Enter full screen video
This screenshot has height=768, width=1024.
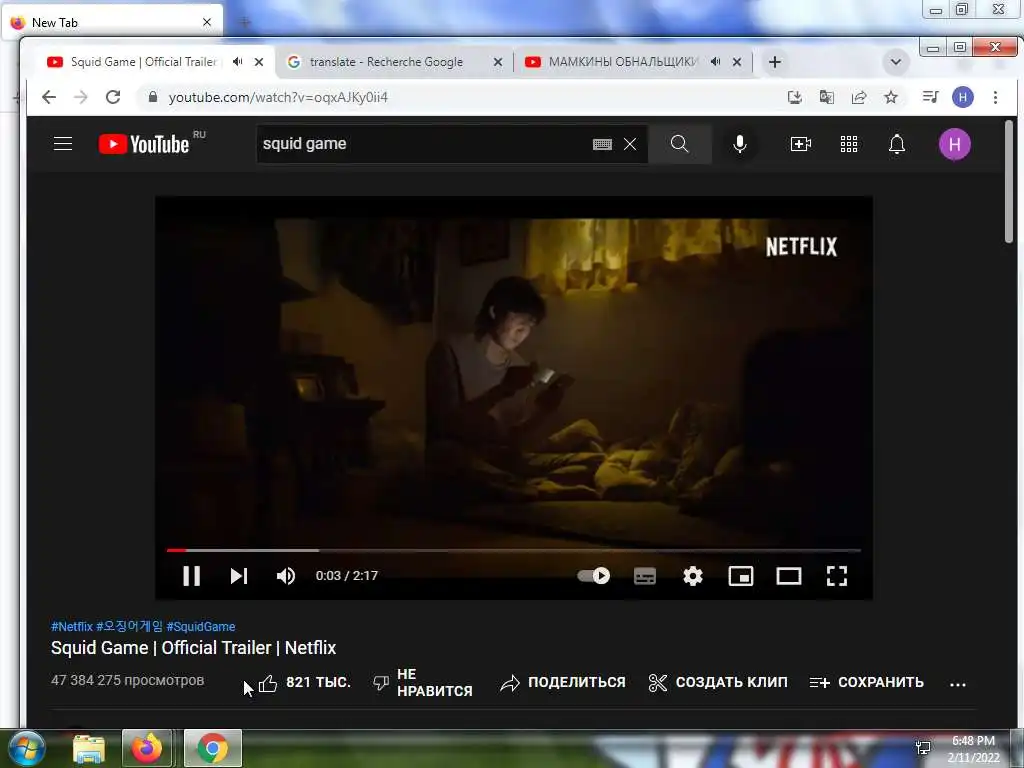(x=837, y=576)
